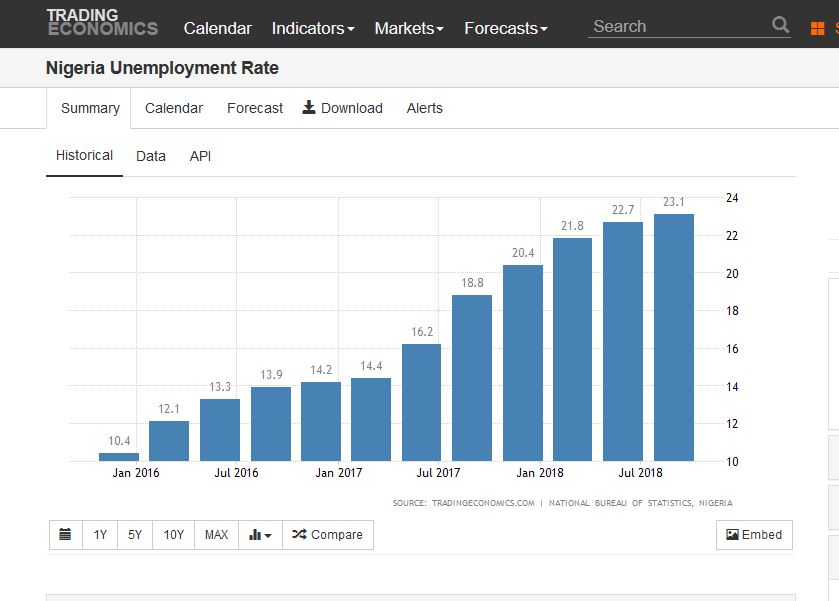839x601 pixels.
Task: Click the 14.4 bar in the chart
Action: tap(371, 420)
